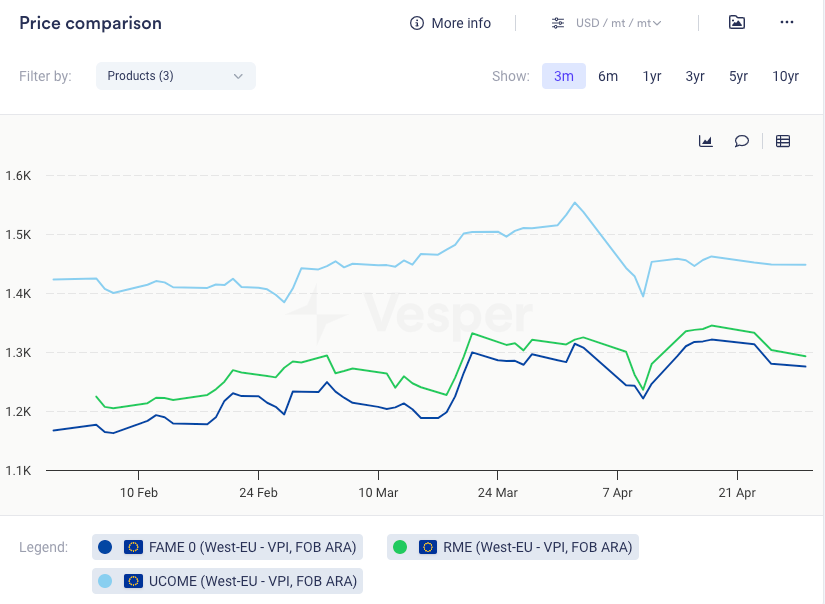Click the info circle icon beside More info
The image size is (825, 604).
coord(417,23)
